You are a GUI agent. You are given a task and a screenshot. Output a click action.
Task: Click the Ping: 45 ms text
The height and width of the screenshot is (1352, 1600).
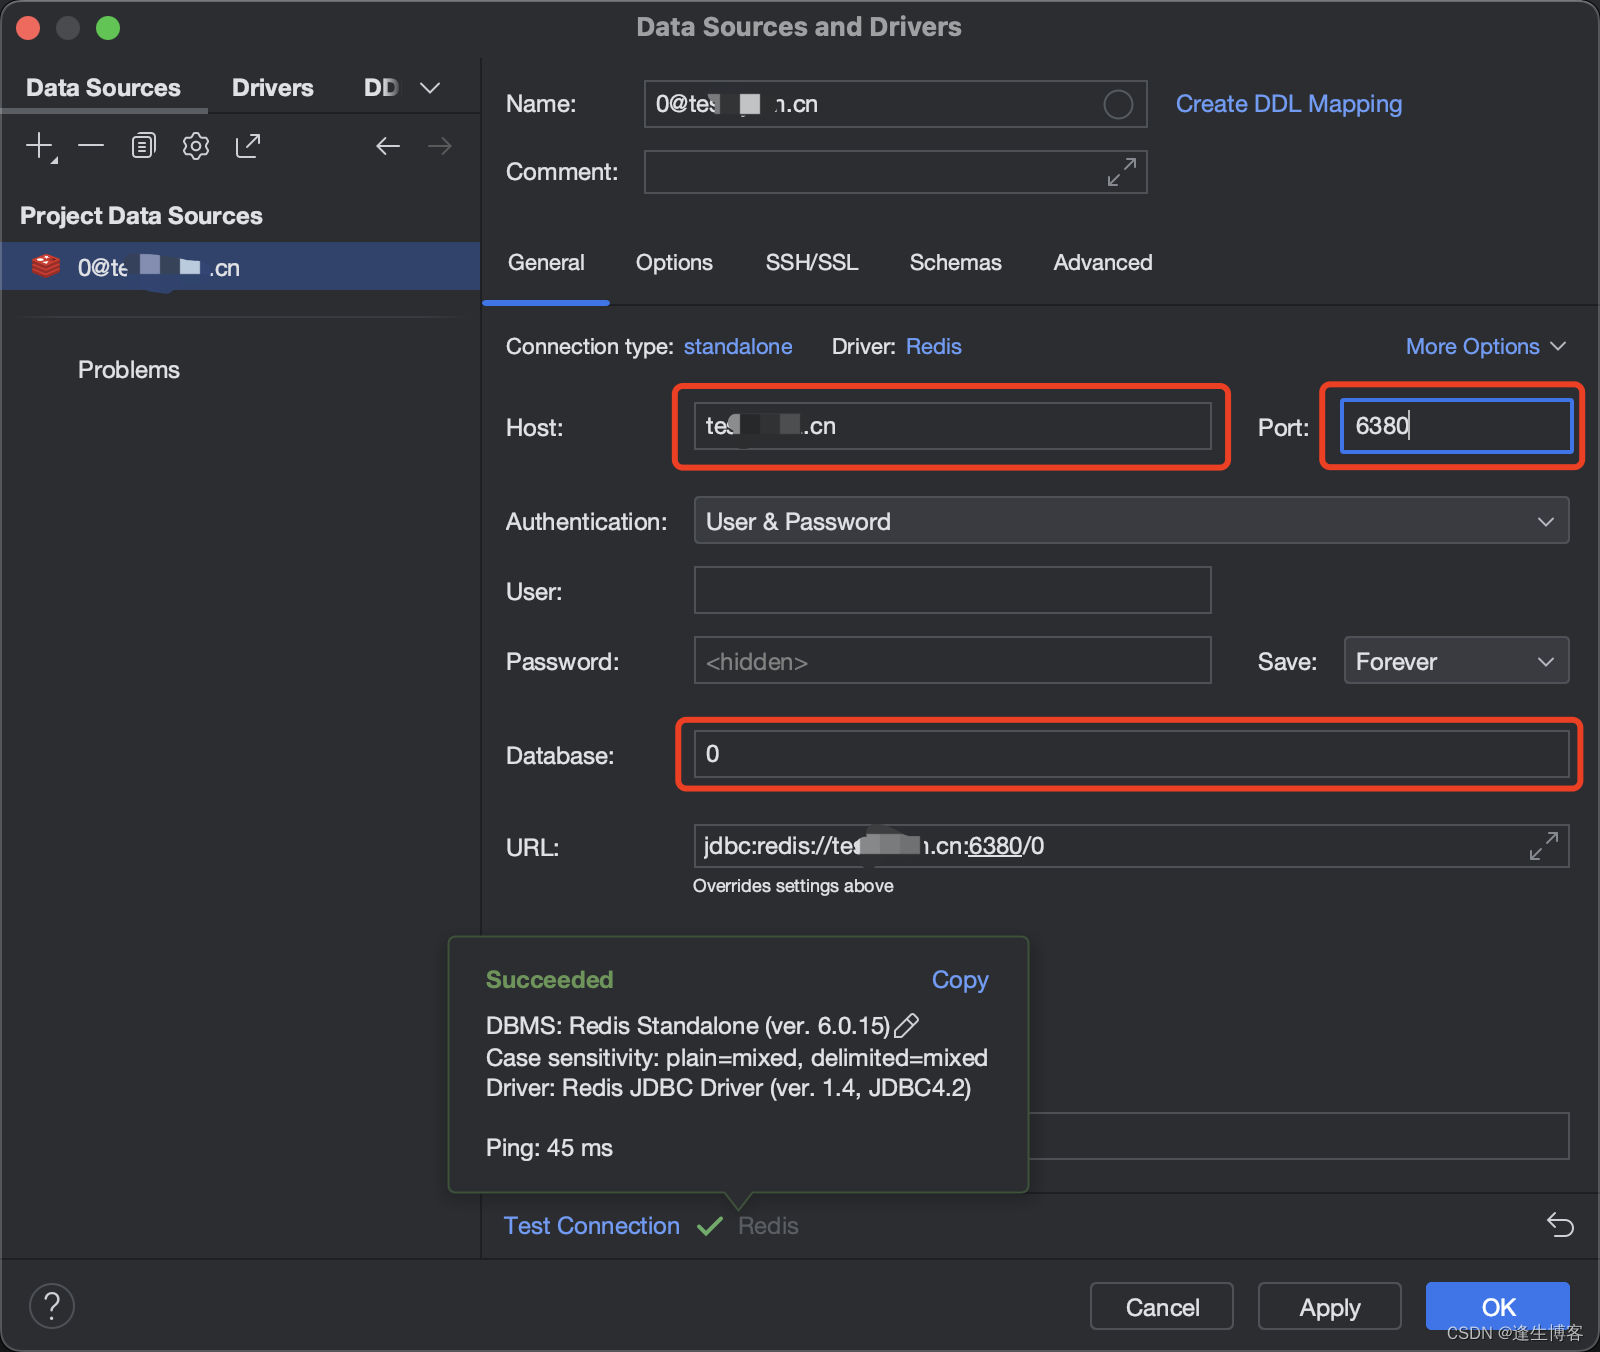pos(549,1148)
